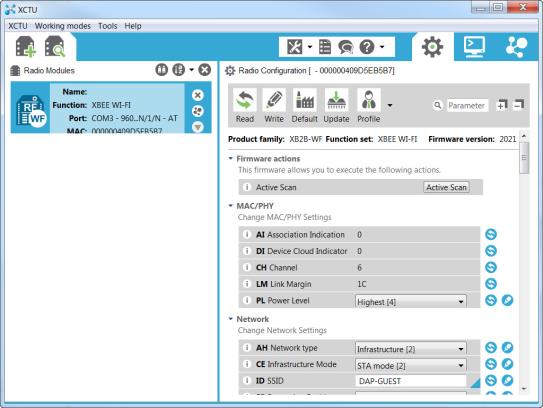Screen dimensions: 543x408
Task: Show info for PL Power Level
Action: (247, 300)
